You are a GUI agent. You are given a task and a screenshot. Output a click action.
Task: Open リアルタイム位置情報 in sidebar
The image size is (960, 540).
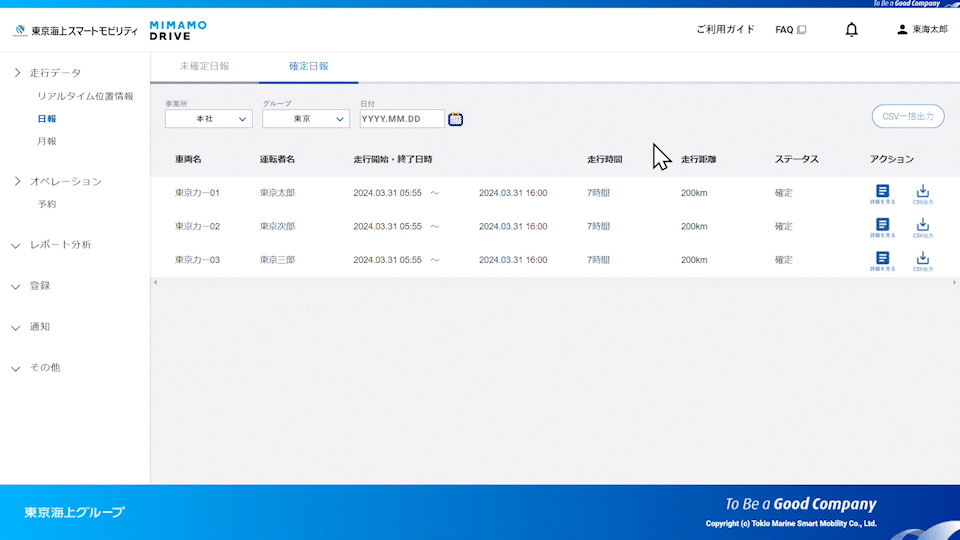click(x=85, y=96)
